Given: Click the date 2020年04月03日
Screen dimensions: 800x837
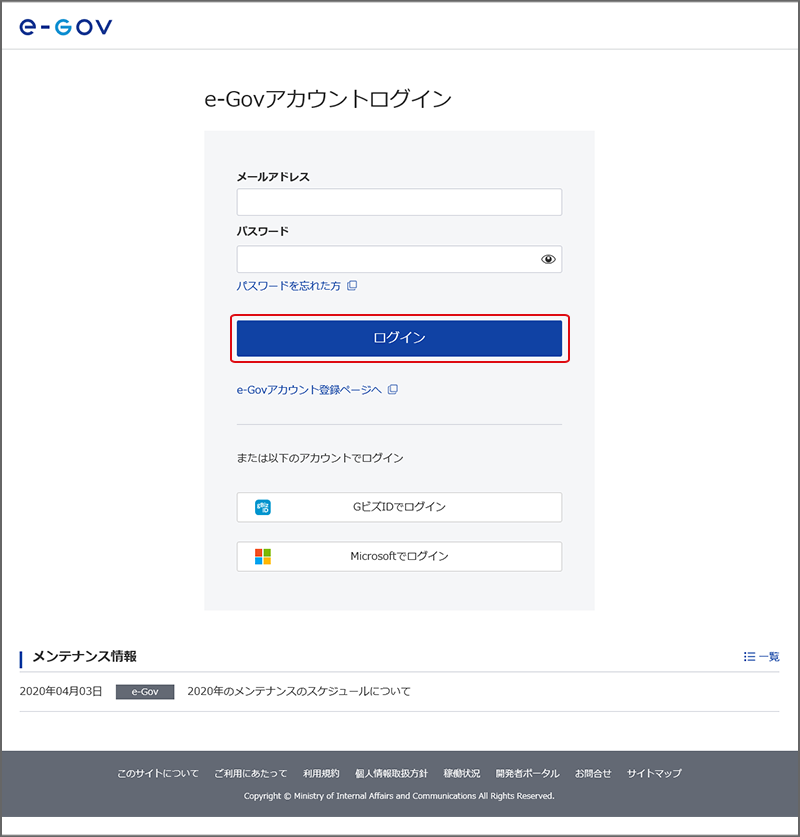Looking at the screenshot, I should (61, 691).
